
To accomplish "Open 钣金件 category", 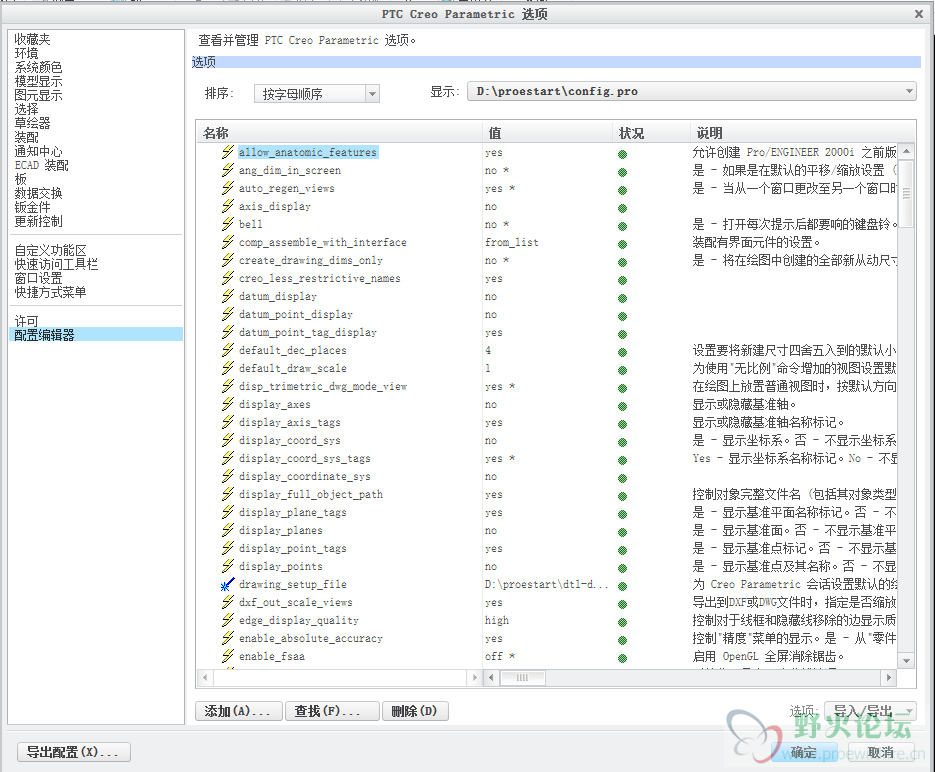I will 32,207.
